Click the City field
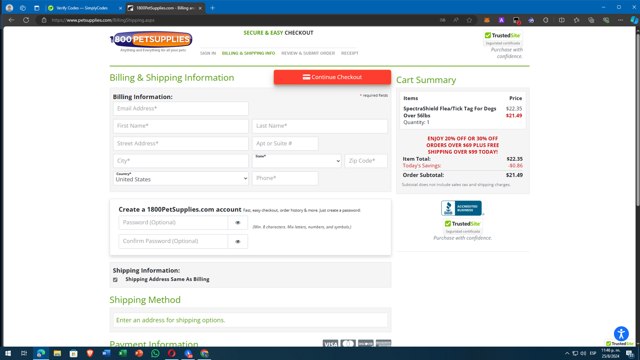 (181, 161)
